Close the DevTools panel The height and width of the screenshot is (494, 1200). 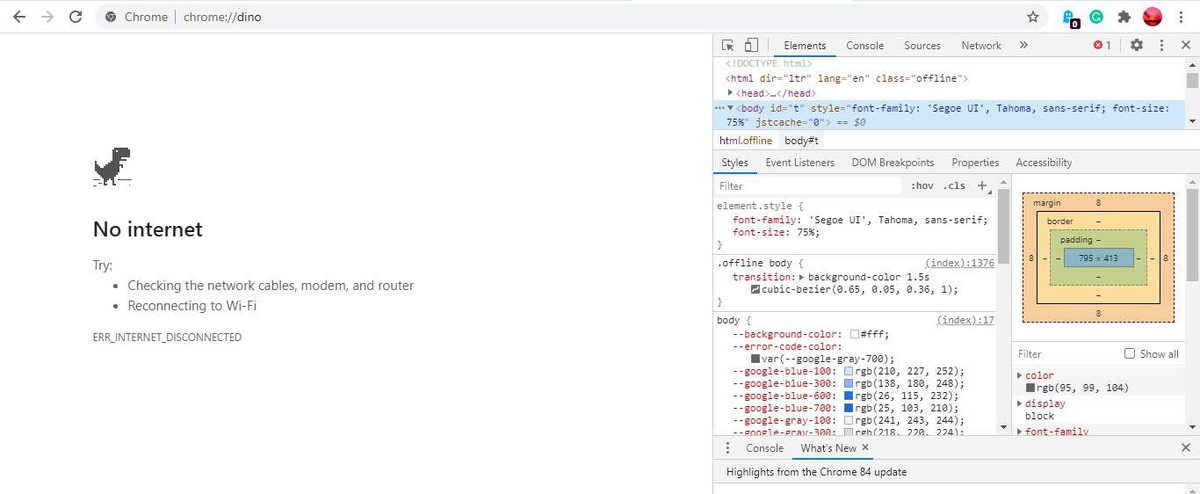1186,45
